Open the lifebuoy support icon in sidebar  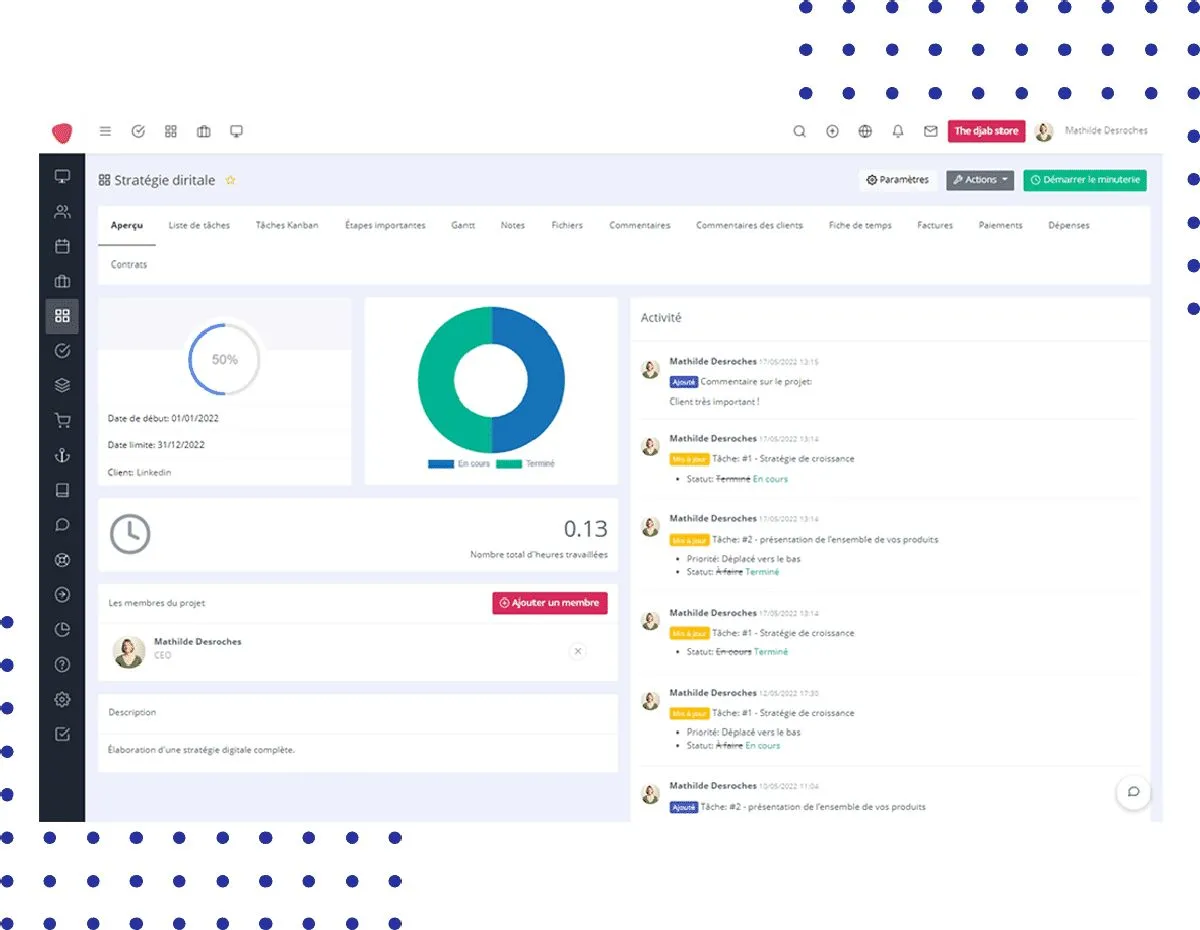62,560
